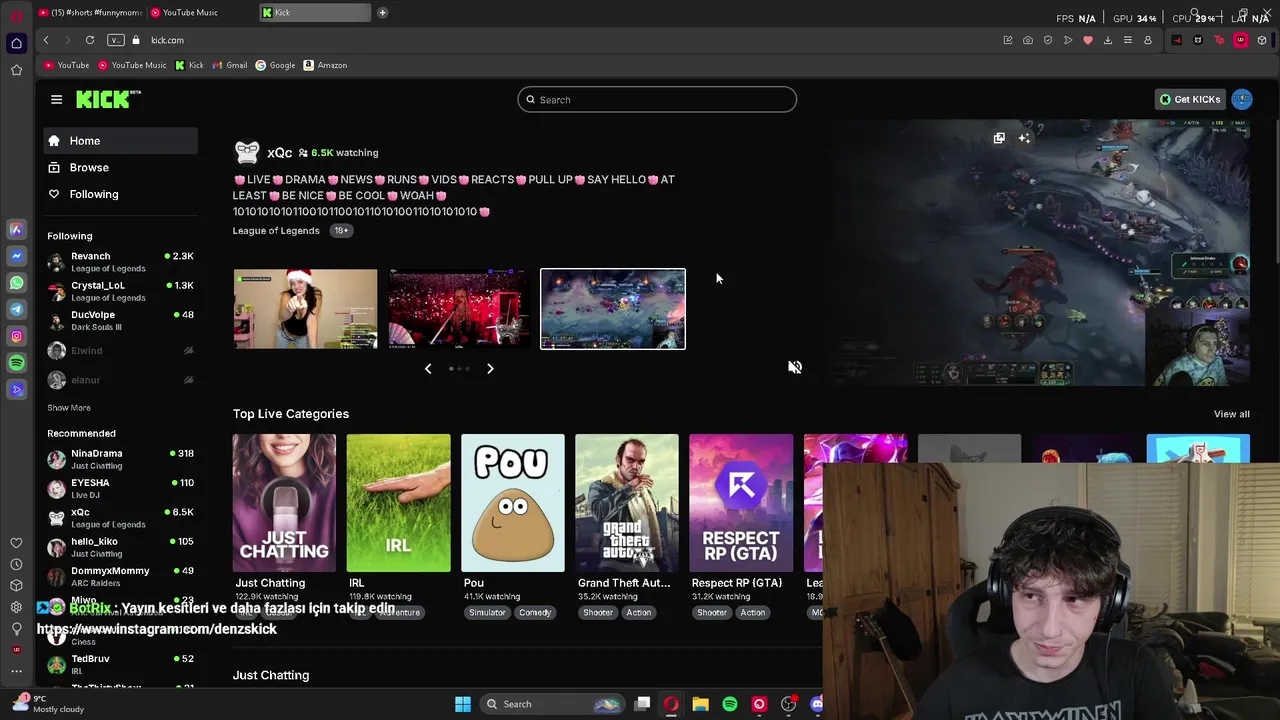Open Gmail bookmark in bookmarks bar
The height and width of the screenshot is (720, 1280).
[x=230, y=65]
